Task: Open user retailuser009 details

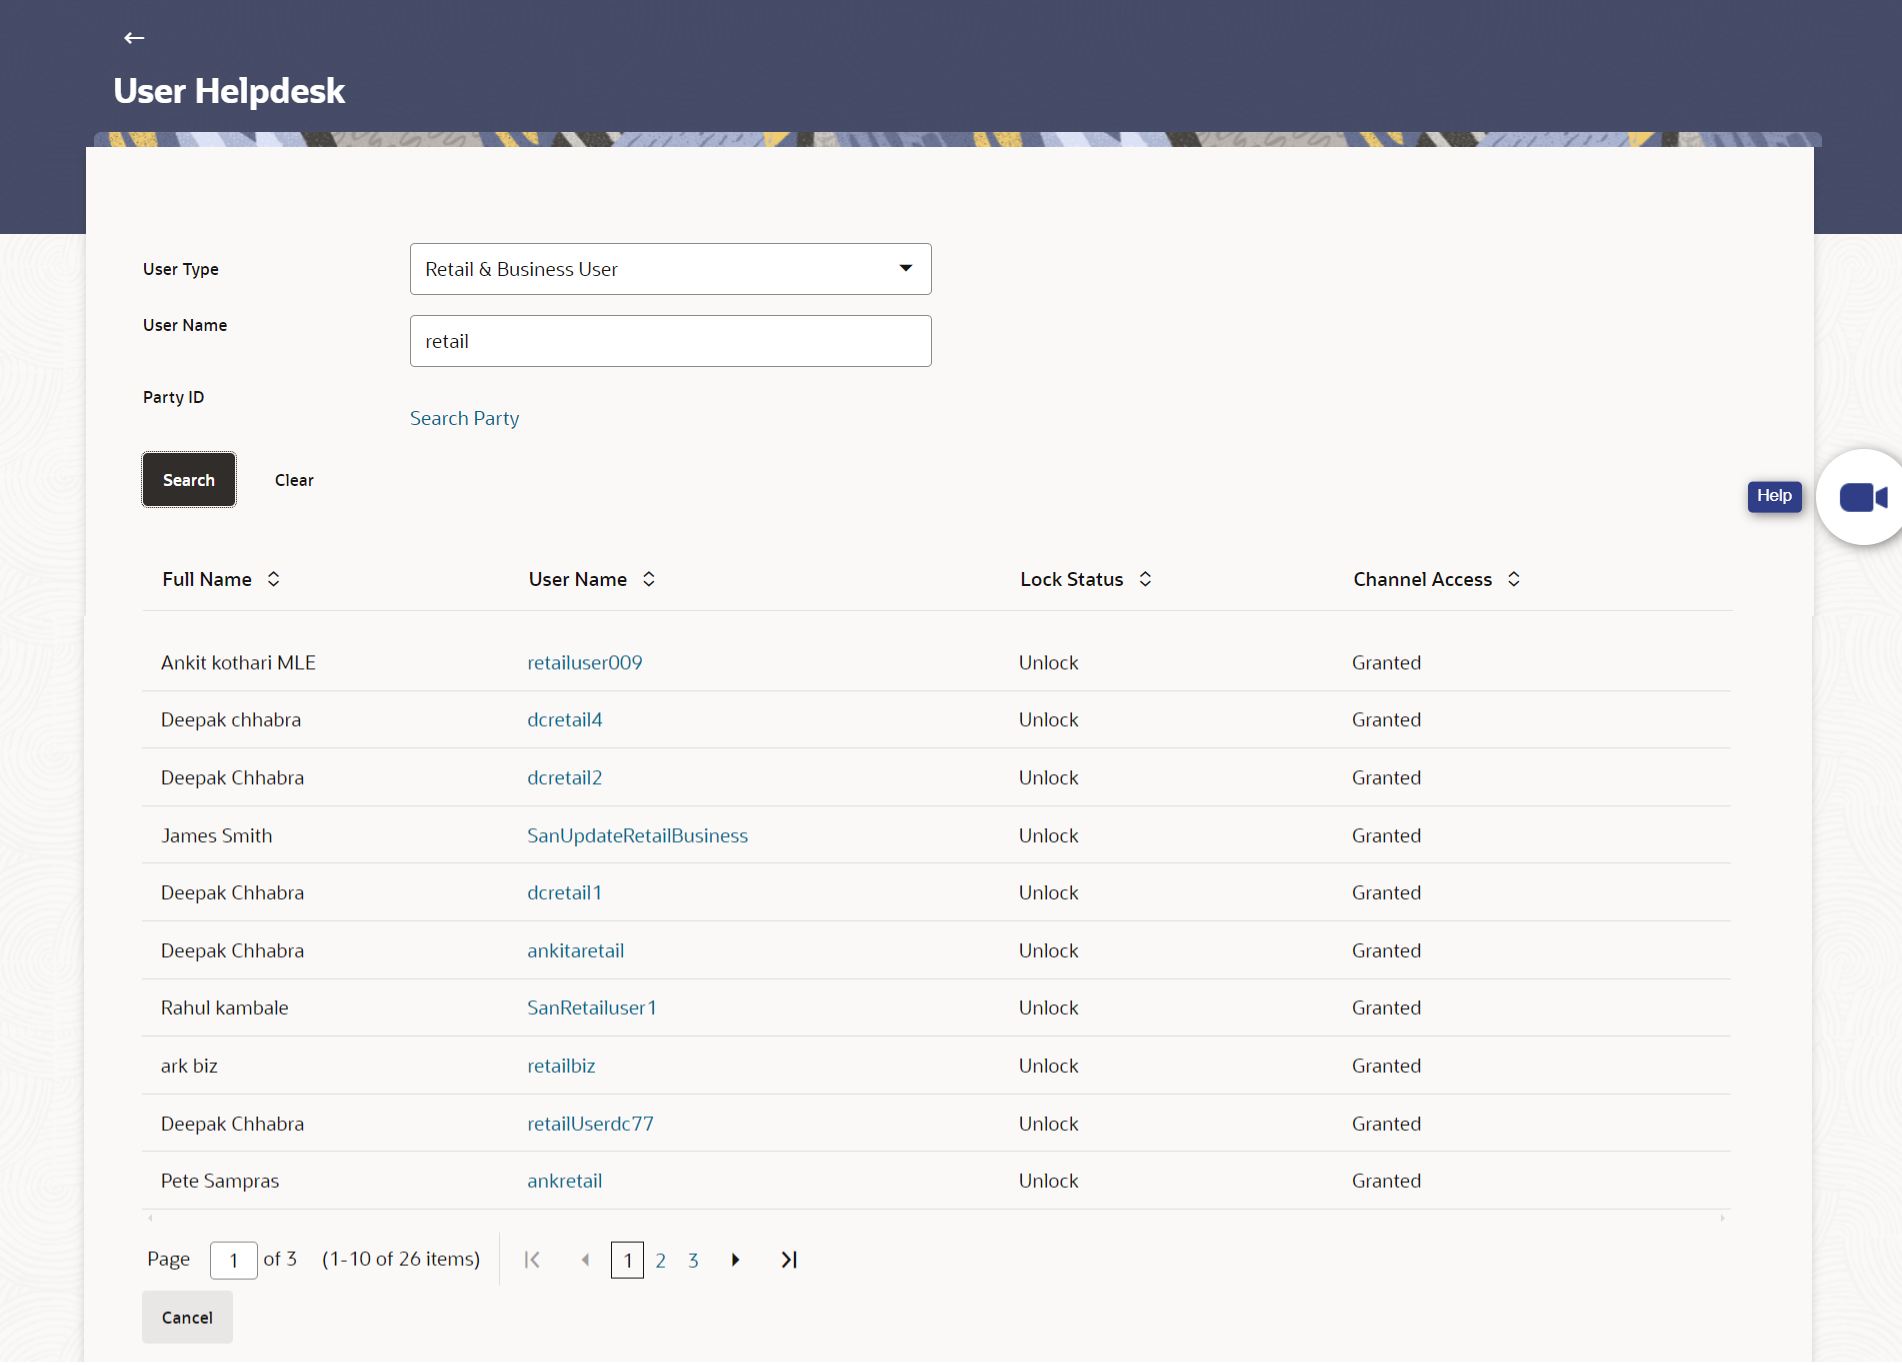Action: 585,663
